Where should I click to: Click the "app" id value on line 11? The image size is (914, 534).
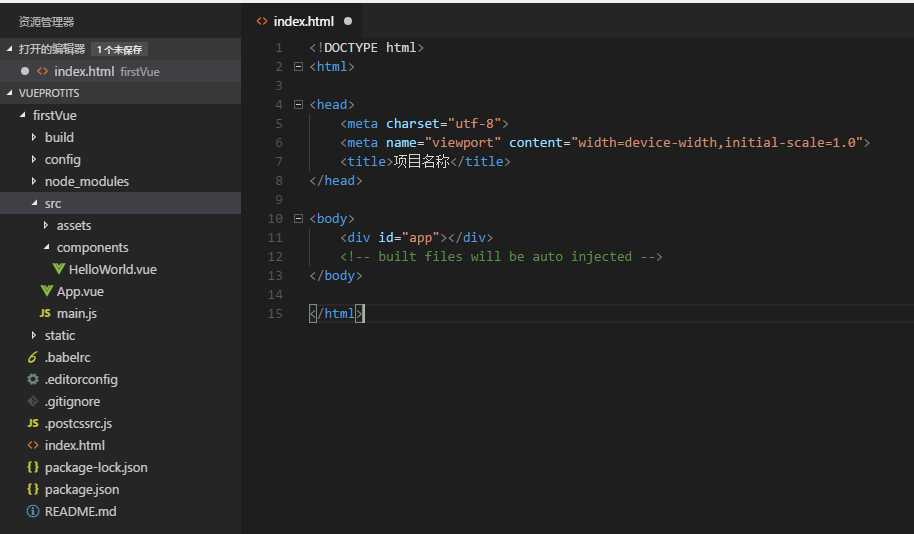click(x=420, y=237)
